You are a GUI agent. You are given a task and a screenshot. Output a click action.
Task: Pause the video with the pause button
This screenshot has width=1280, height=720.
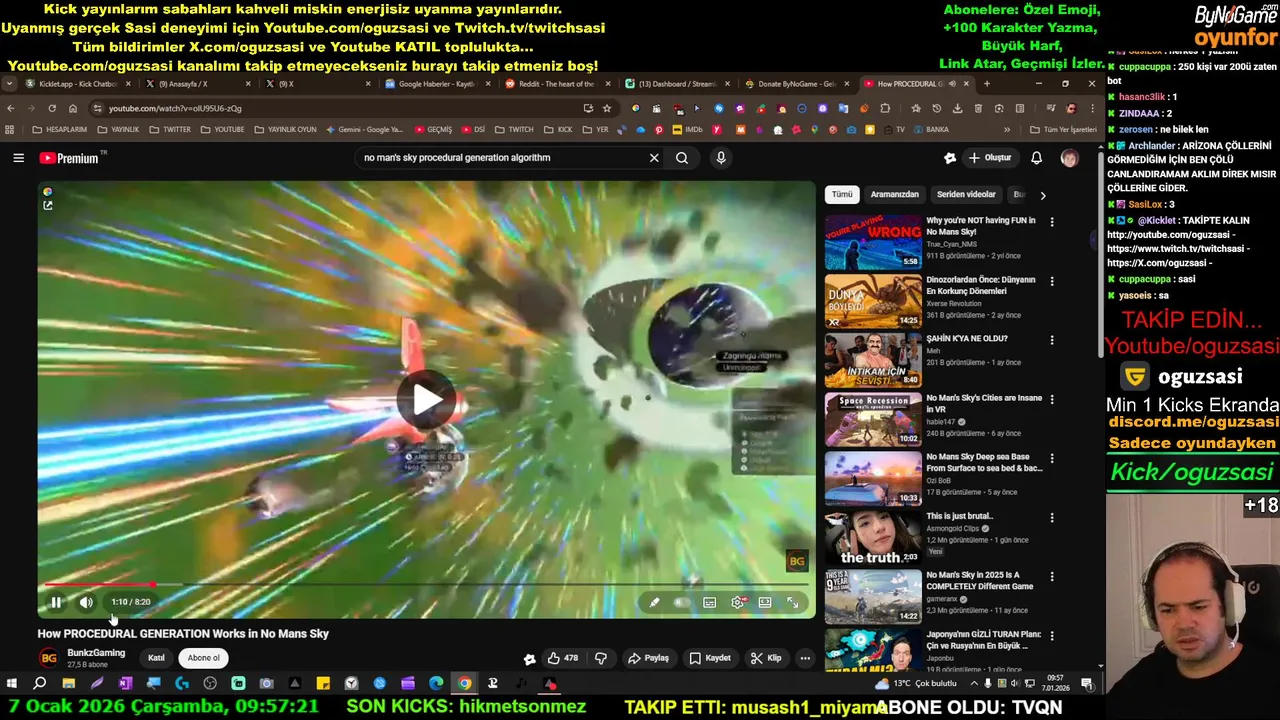[56, 602]
